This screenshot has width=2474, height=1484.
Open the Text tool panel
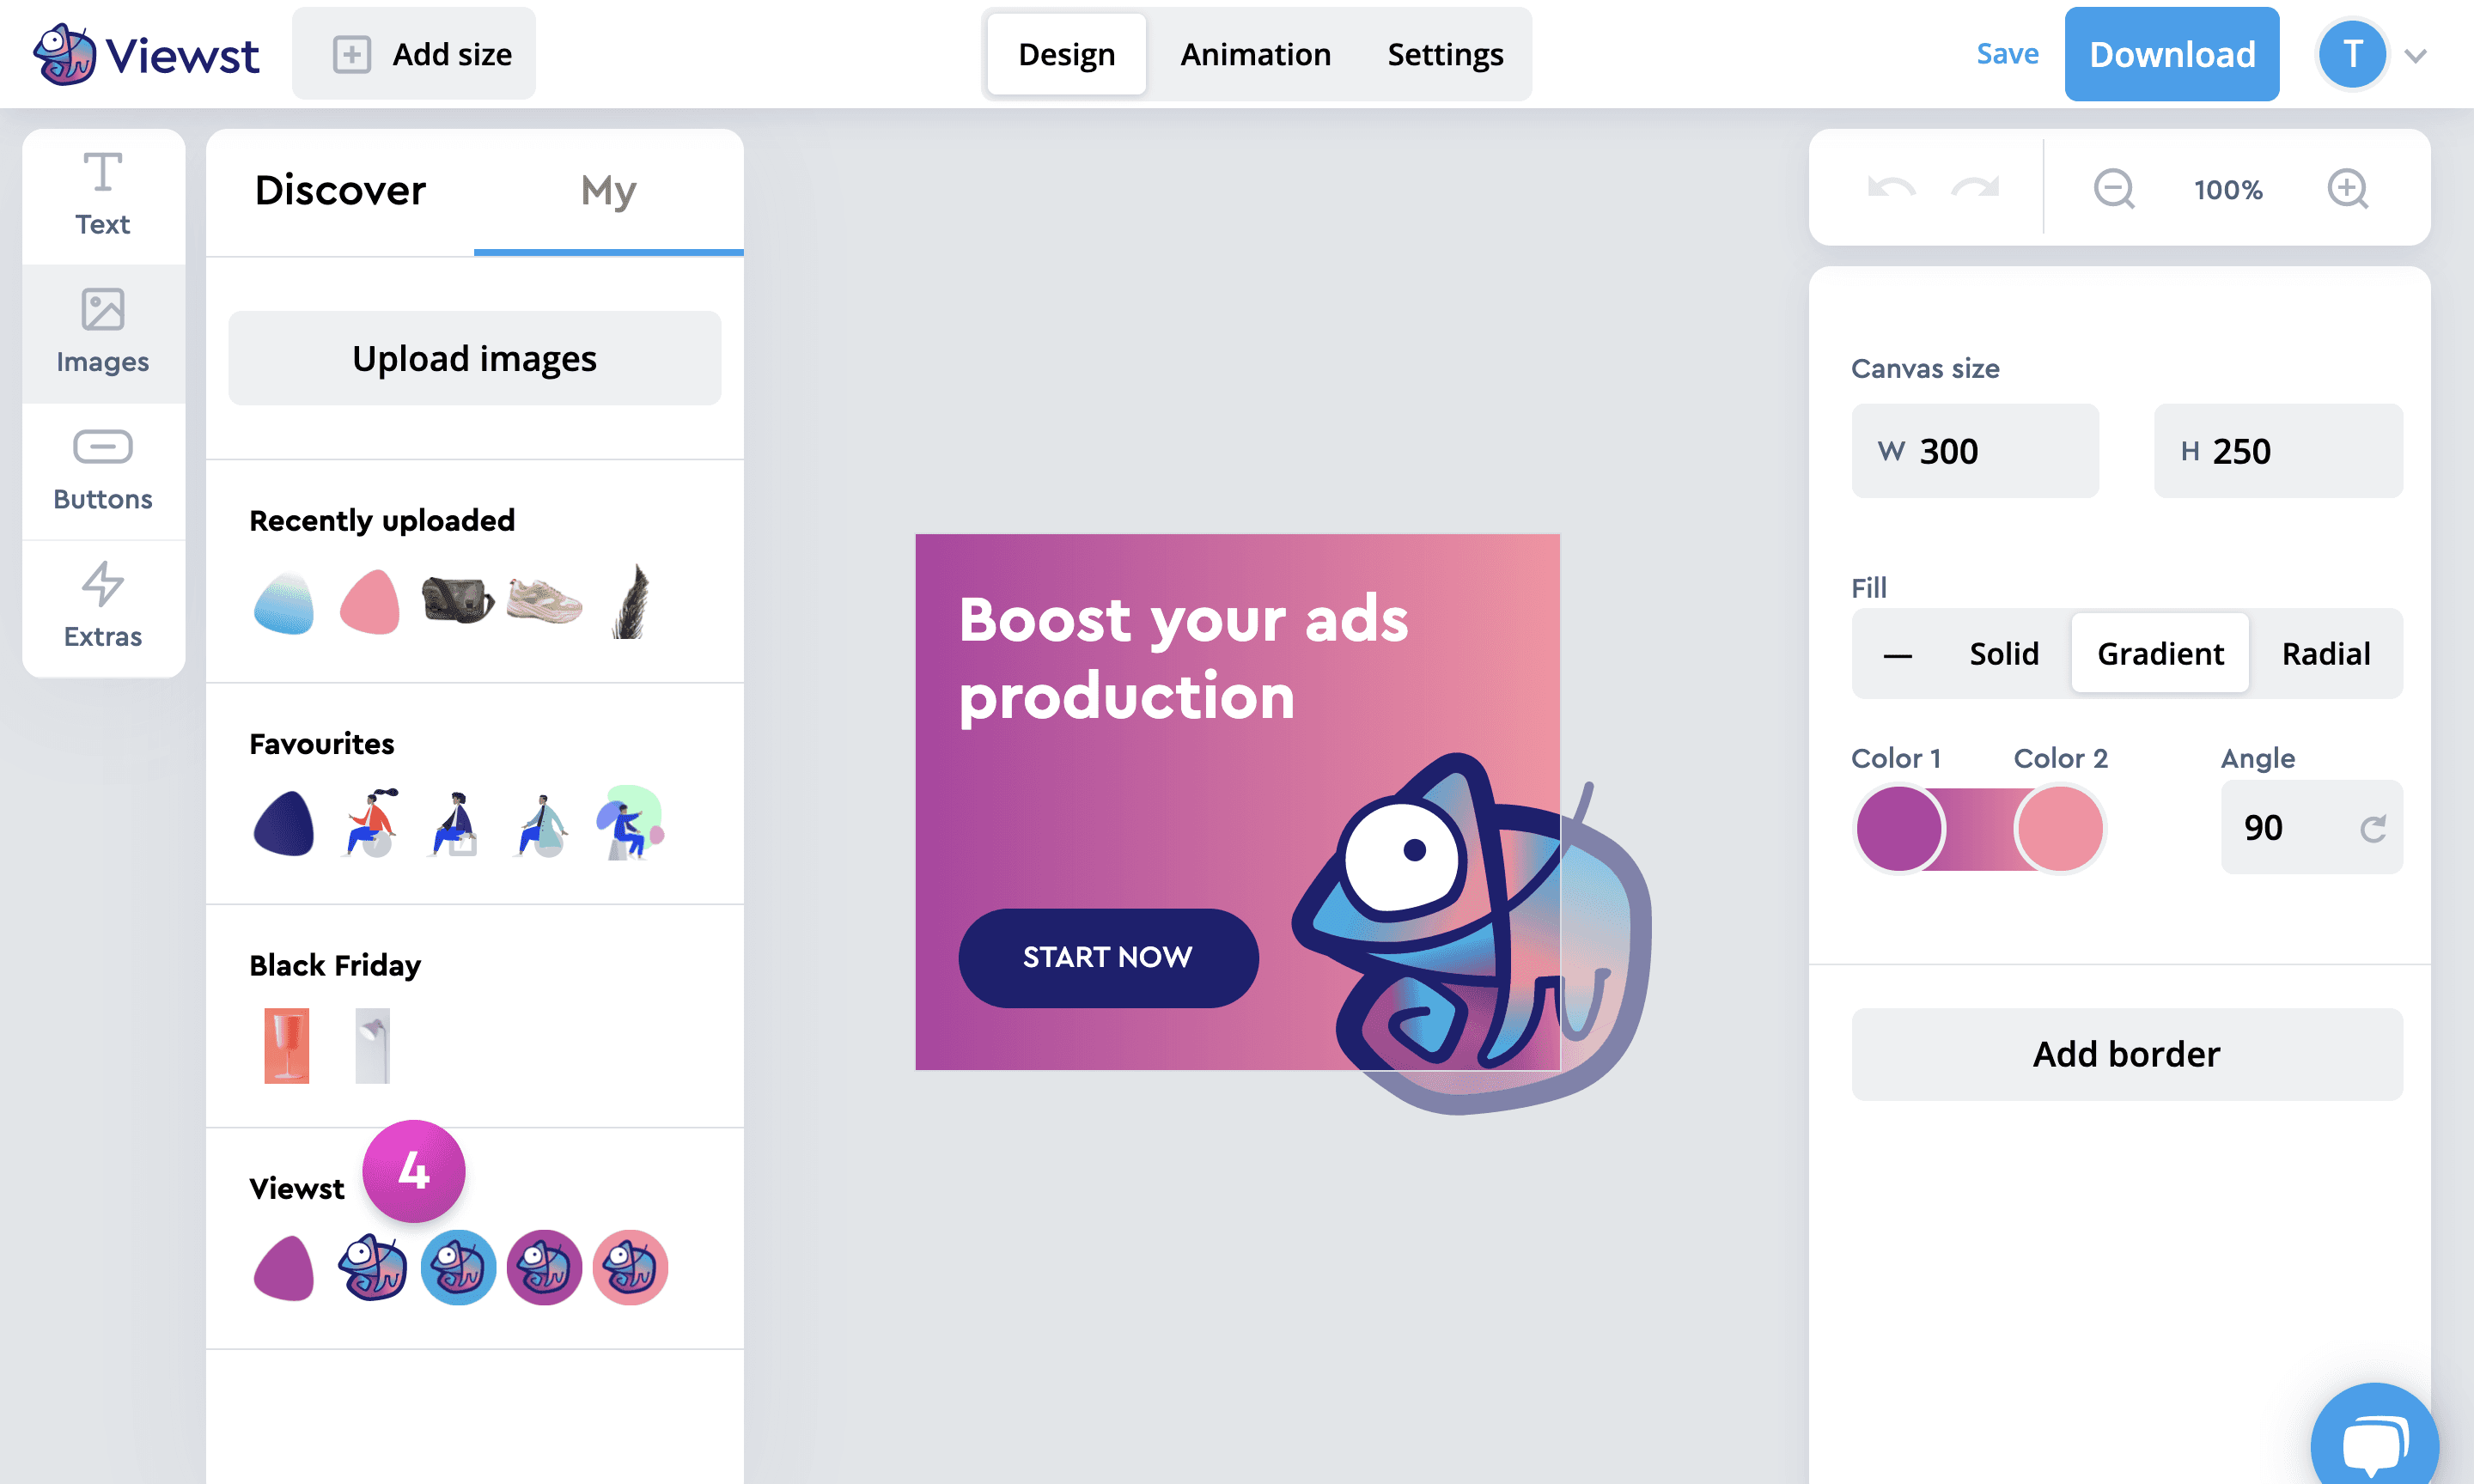103,195
